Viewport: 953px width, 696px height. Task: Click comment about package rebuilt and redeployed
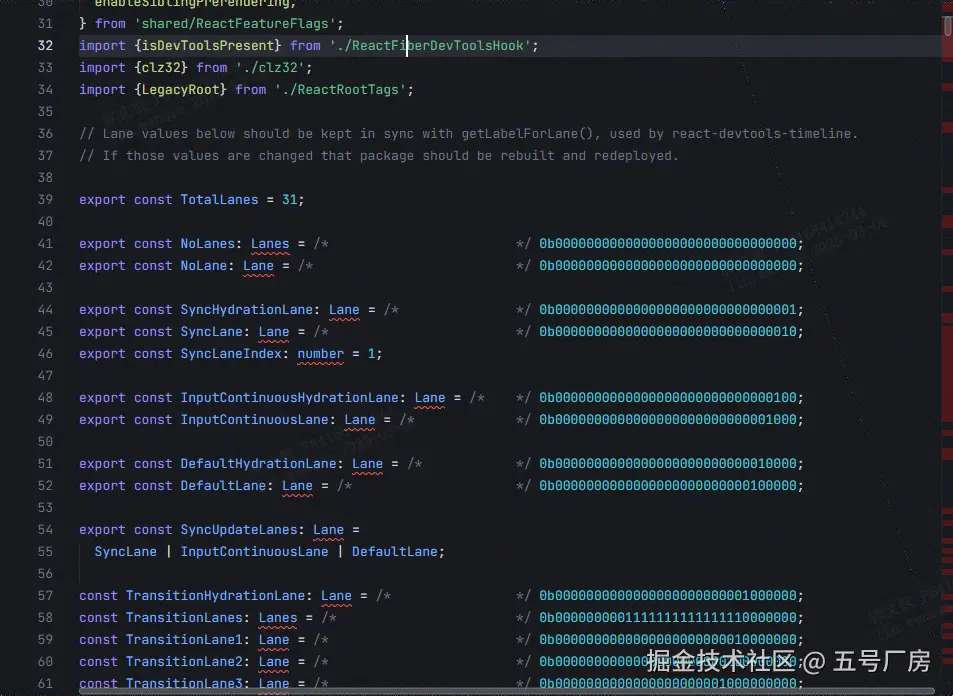[379, 156]
